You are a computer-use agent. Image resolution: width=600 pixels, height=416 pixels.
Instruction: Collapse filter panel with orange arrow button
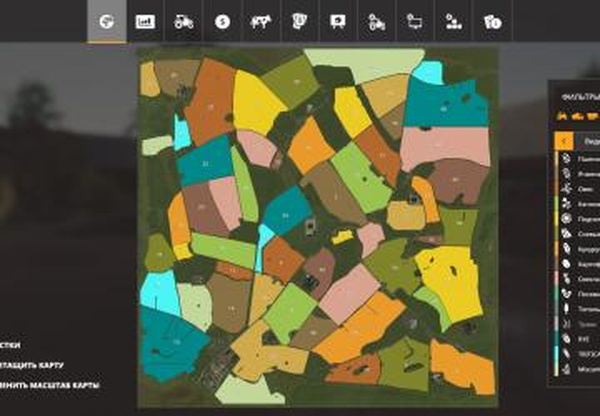click(x=565, y=141)
